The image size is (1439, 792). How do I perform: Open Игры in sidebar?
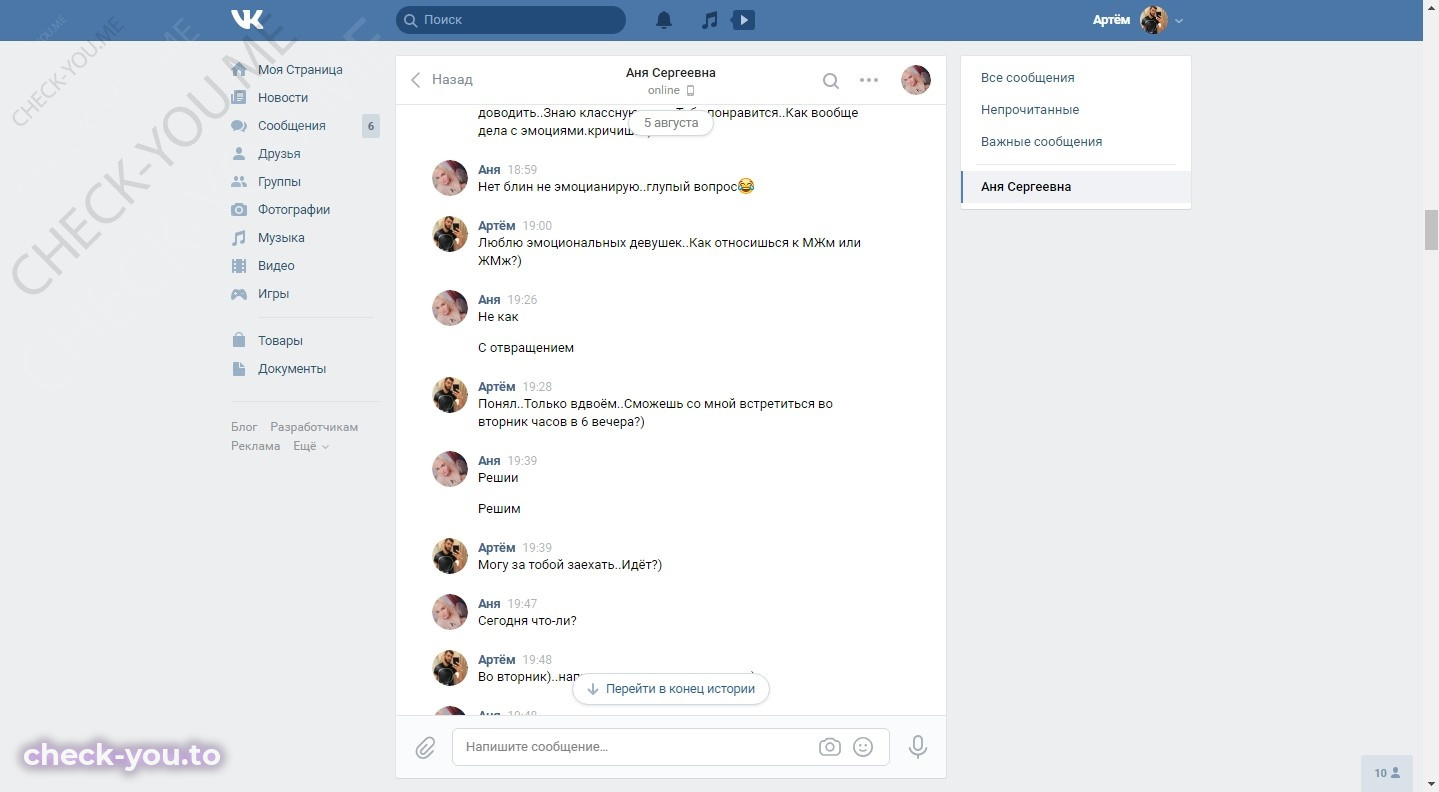(x=273, y=294)
